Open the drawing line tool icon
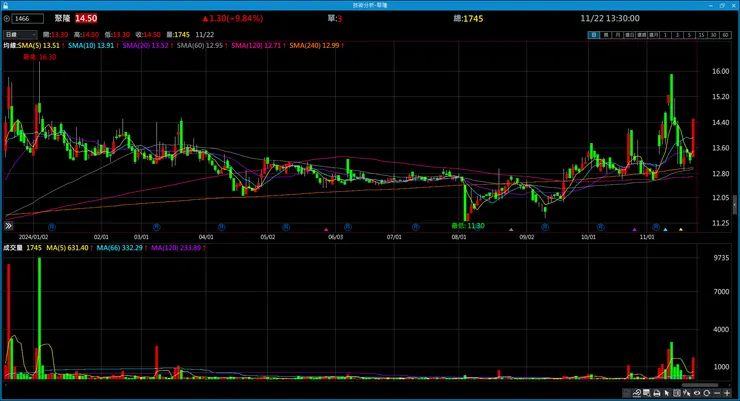 coord(637,393)
